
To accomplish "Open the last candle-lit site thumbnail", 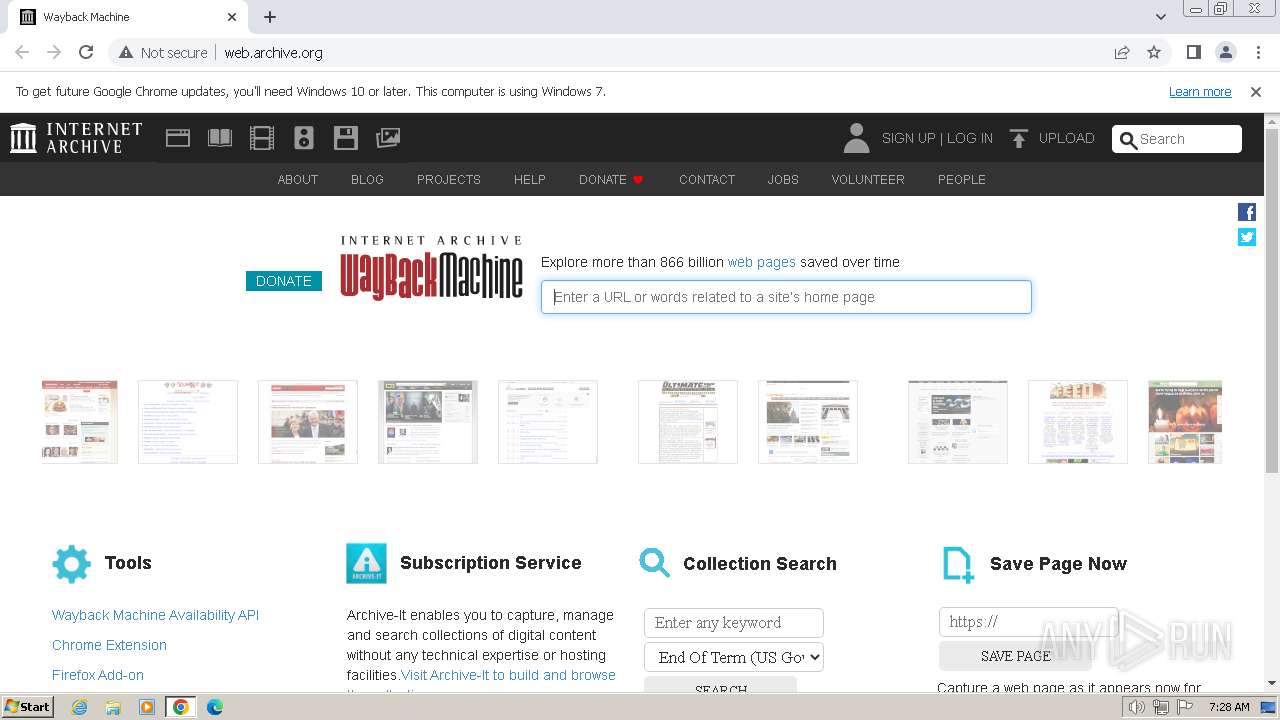I will point(1185,422).
